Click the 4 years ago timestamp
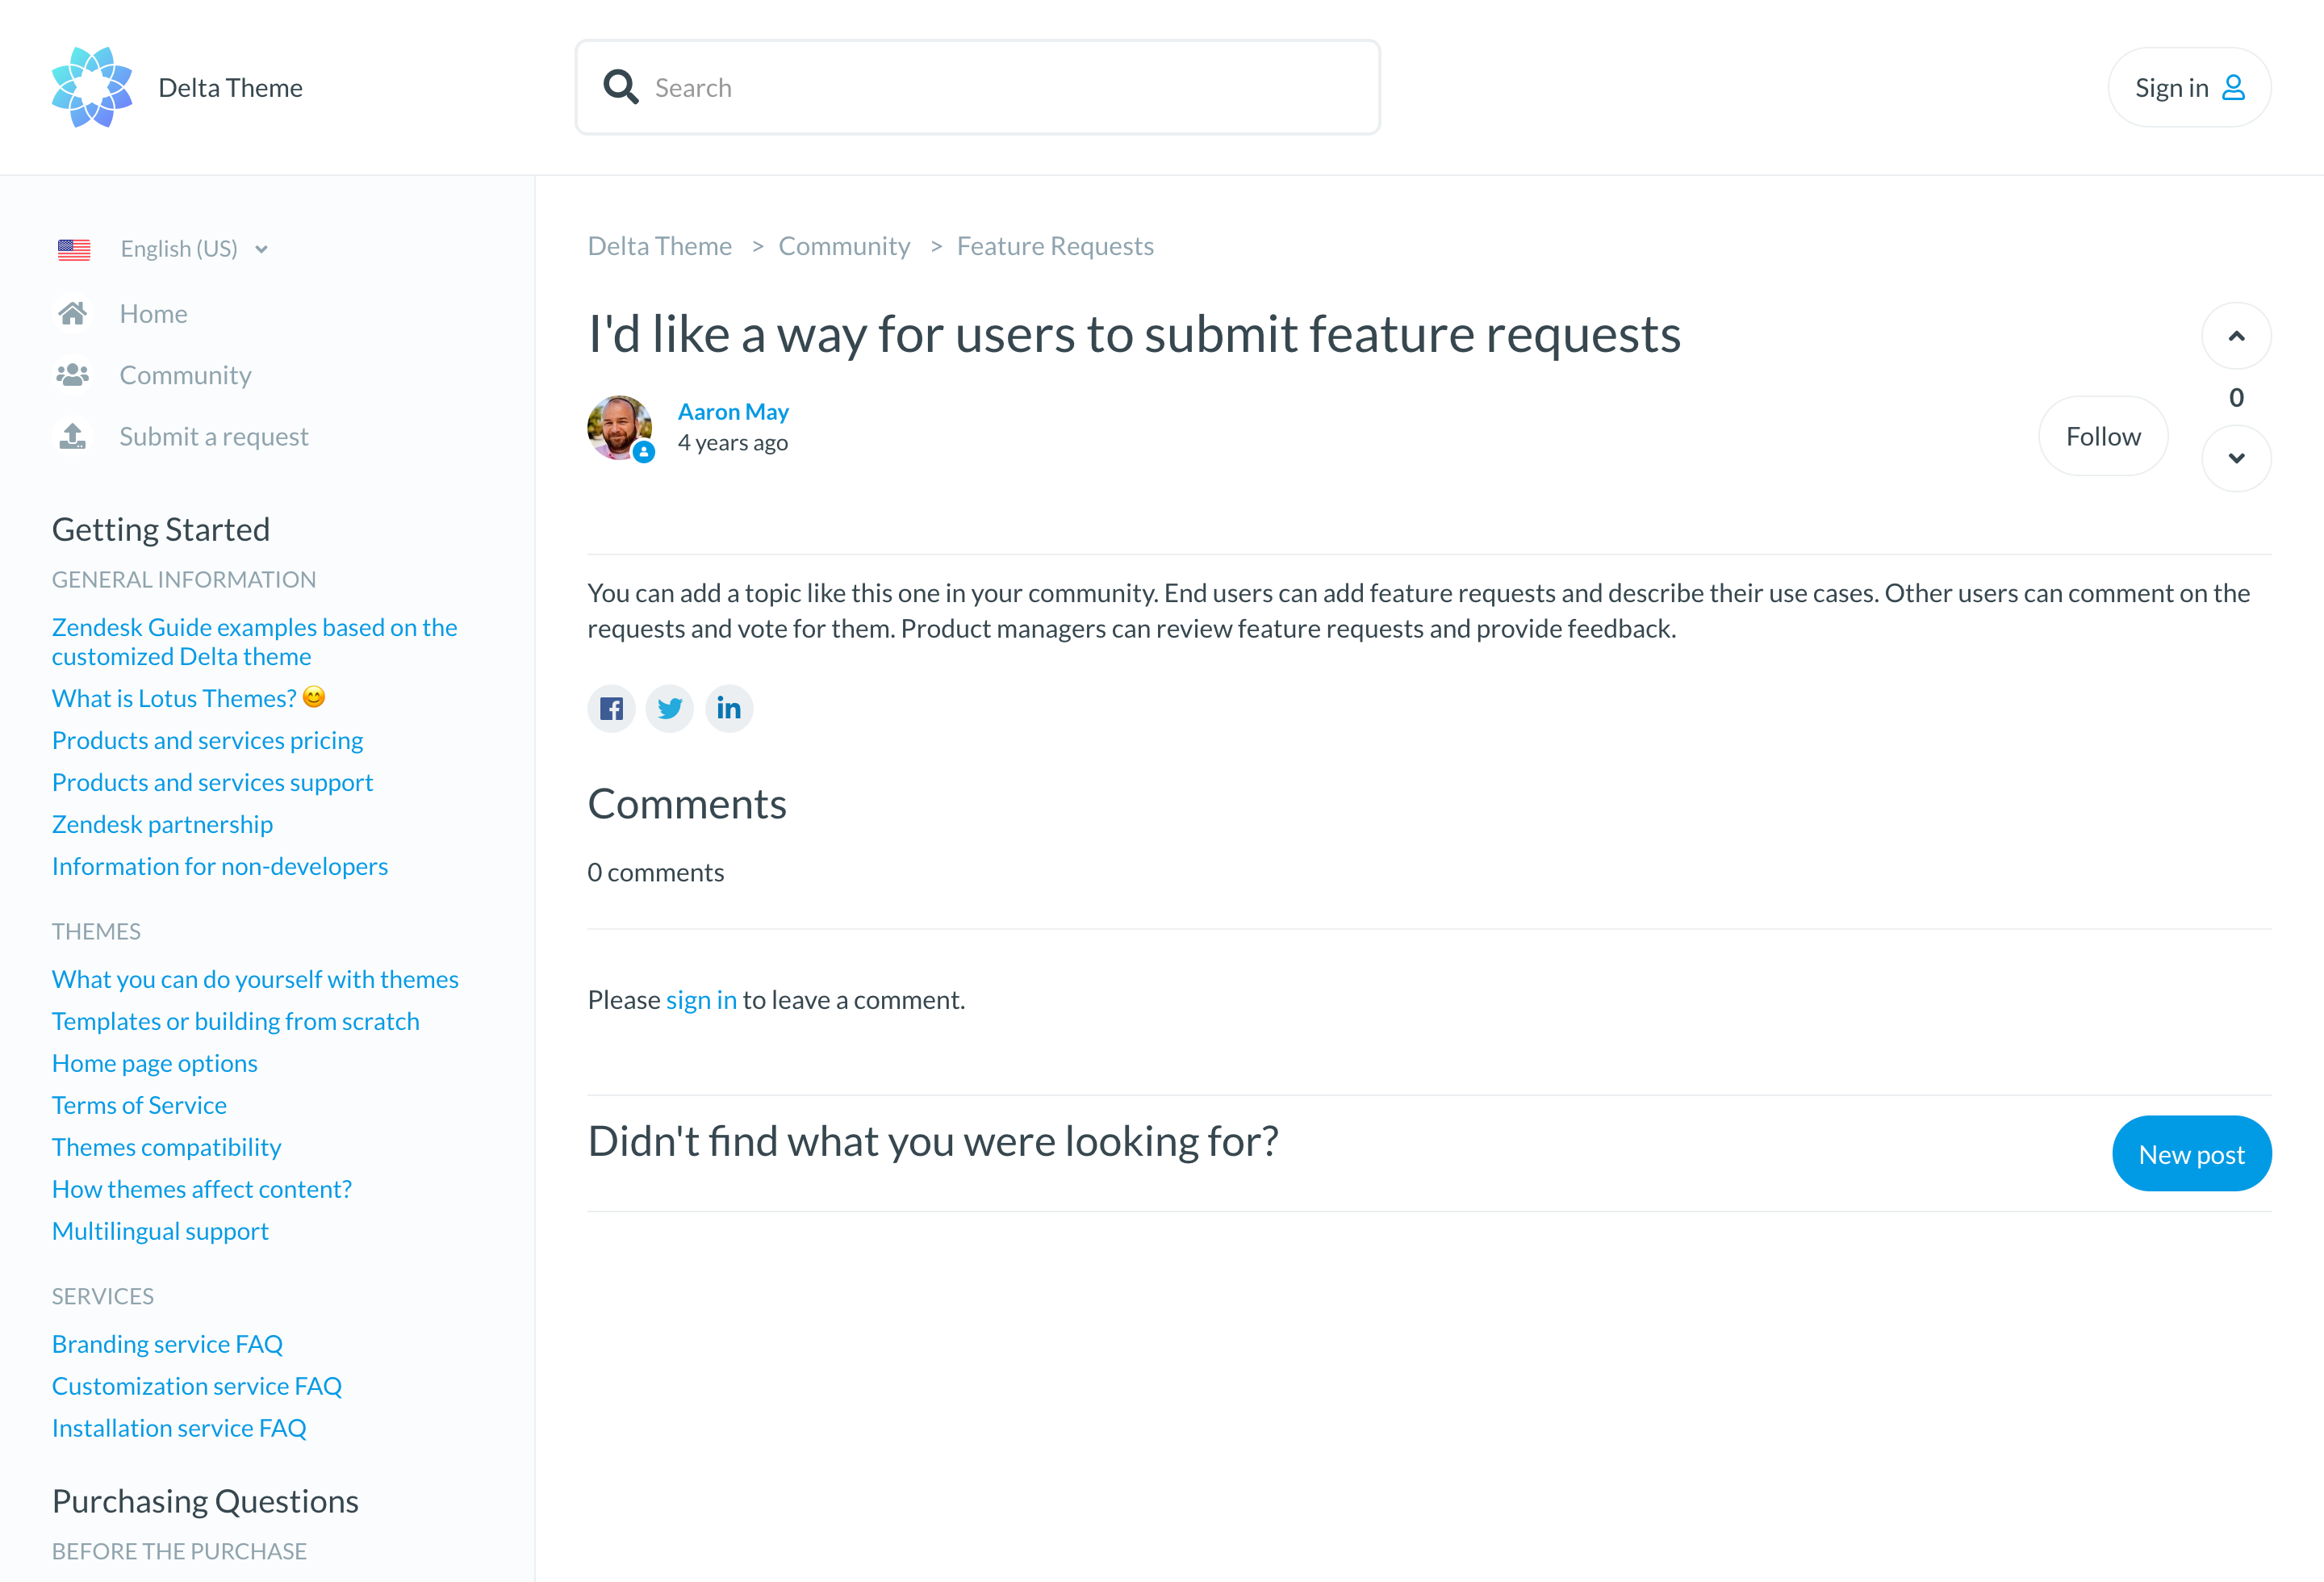Screen dimensions: 2324x1582 [733, 443]
